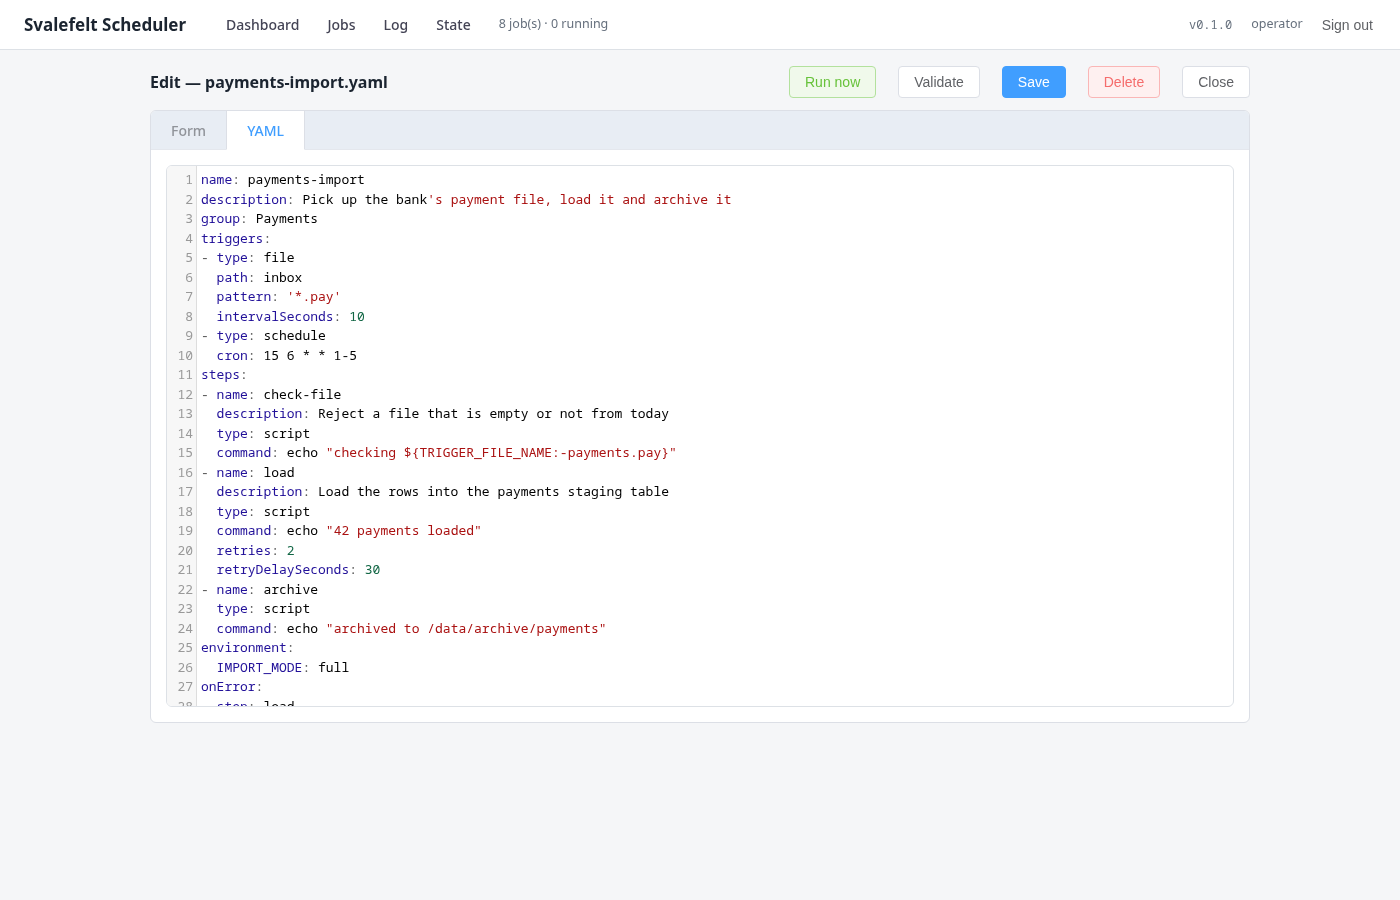Screen dimensions: 1400x900
Task: Click the 'retries: 2' line
Action: tap(256, 551)
